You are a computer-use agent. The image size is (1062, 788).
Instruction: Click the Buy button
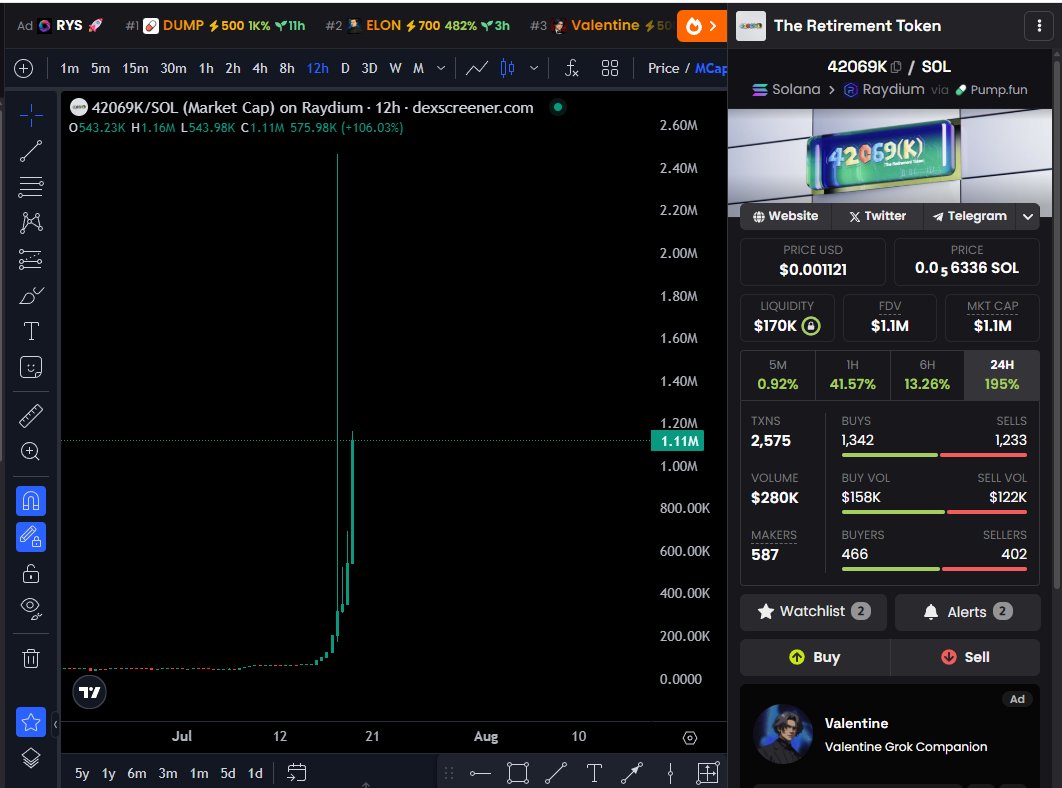click(x=815, y=657)
